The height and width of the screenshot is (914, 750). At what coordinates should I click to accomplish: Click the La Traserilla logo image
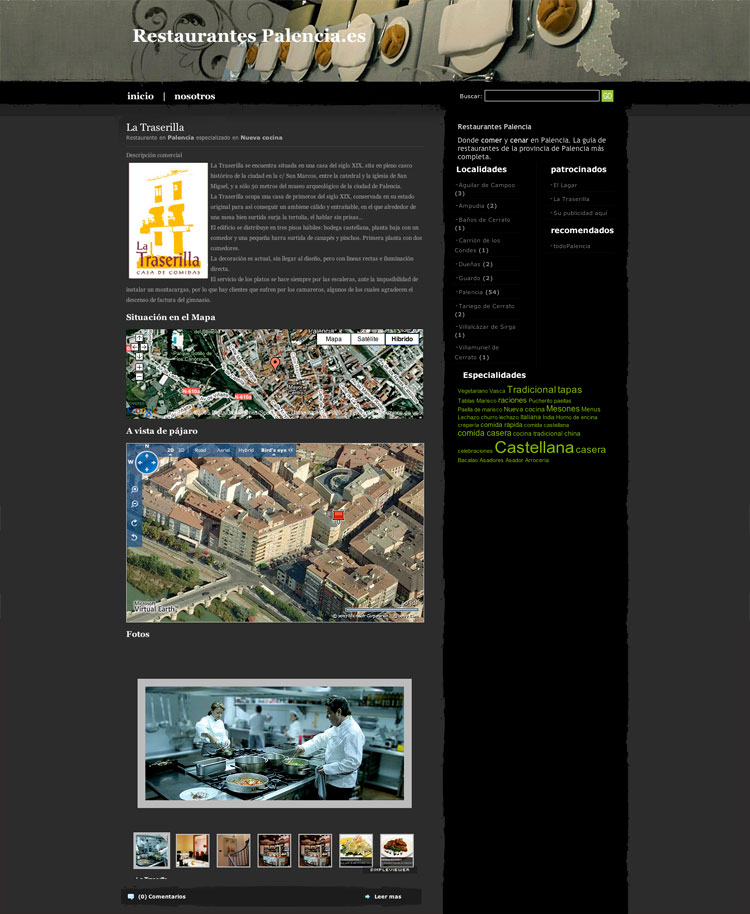point(168,220)
